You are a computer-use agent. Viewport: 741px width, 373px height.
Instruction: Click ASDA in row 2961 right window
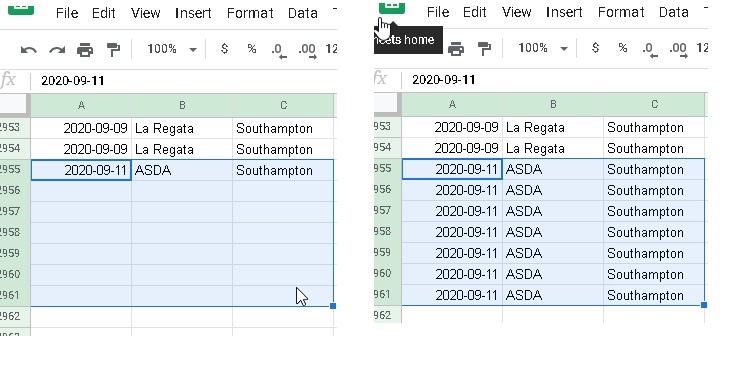pyautogui.click(x=553, y=295)
